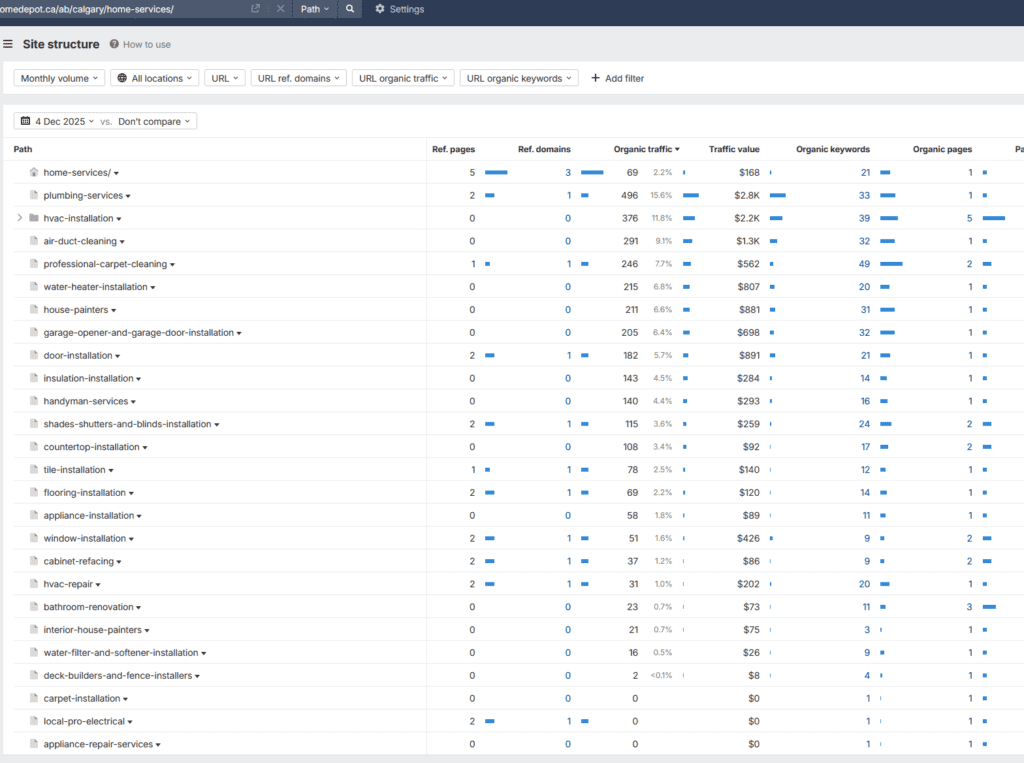Click the home icon beside home-services/
Viewport: 1024px width, 763px height.
[x=33, y=172]
